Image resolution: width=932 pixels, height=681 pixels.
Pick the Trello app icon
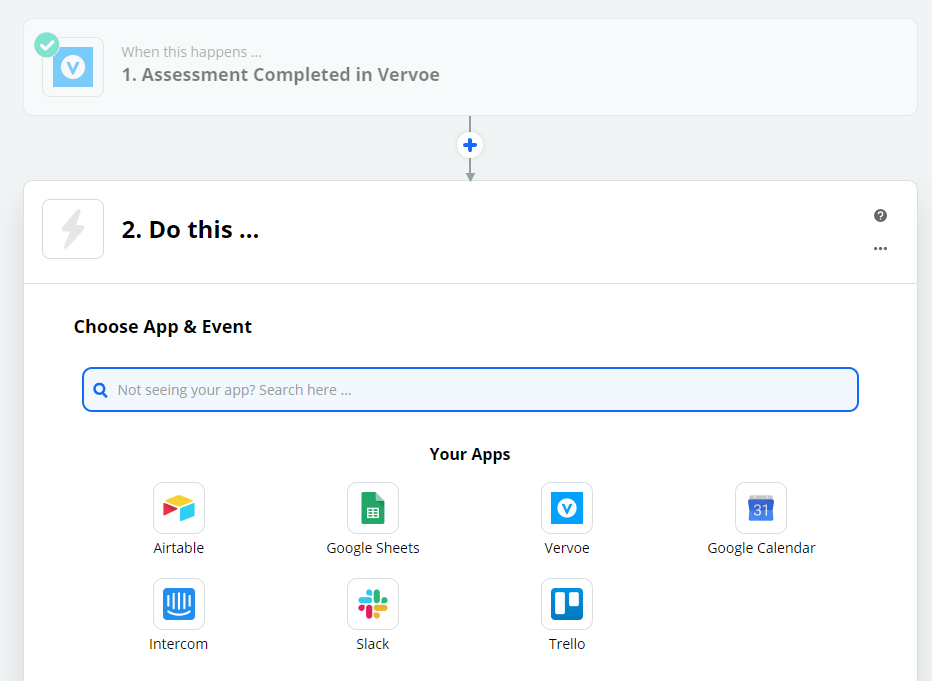[567, 604]
